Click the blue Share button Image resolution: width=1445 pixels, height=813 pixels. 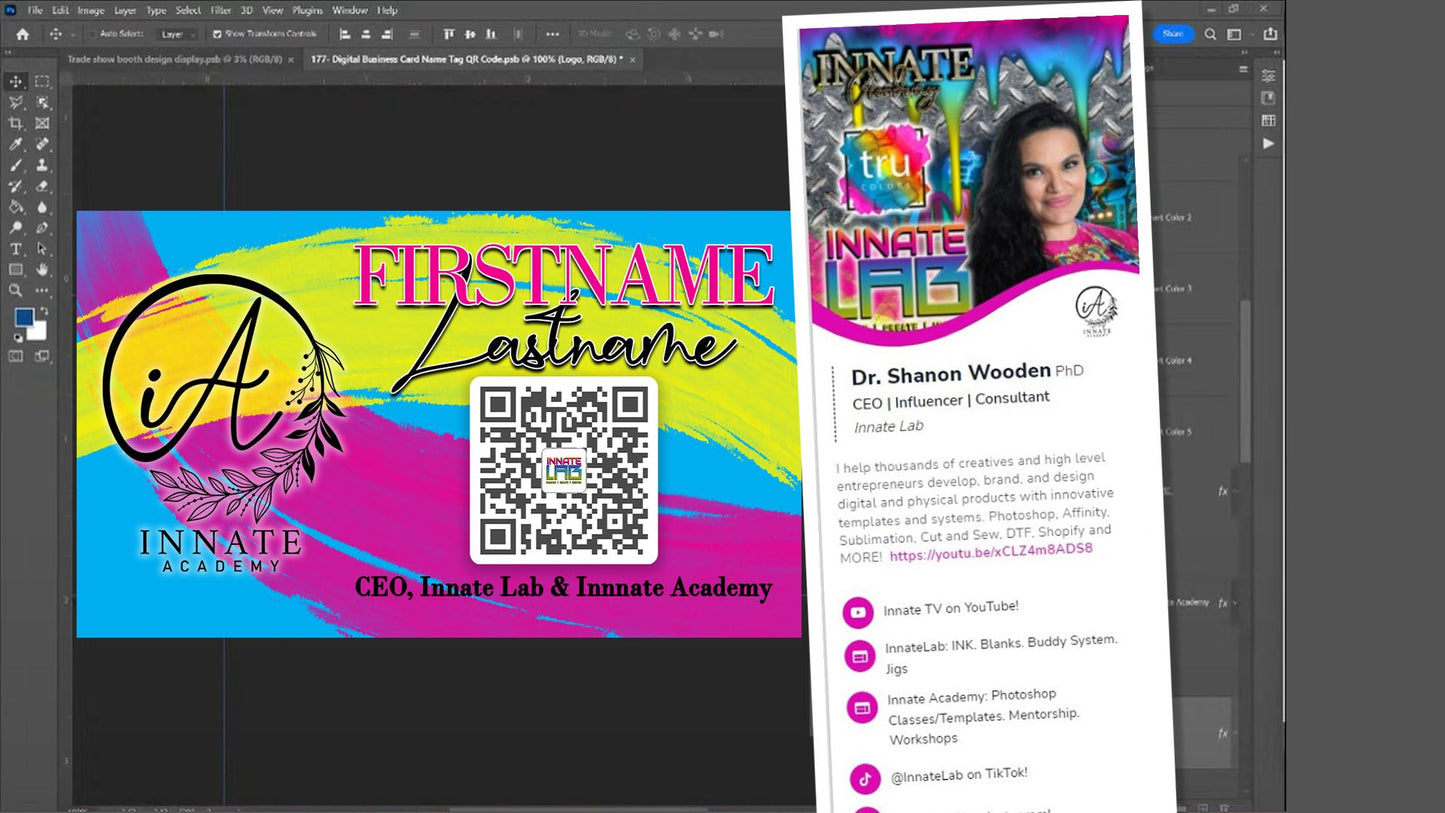pyautogui.click(x=1173, y=34)
